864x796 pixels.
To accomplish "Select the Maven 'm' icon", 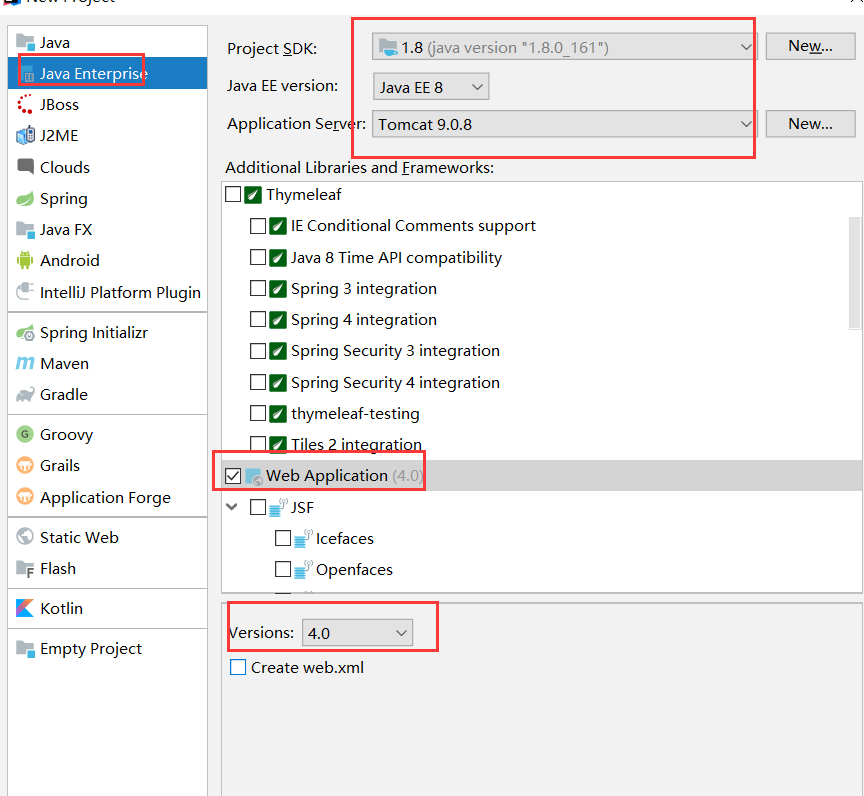I will click(25, 363).
